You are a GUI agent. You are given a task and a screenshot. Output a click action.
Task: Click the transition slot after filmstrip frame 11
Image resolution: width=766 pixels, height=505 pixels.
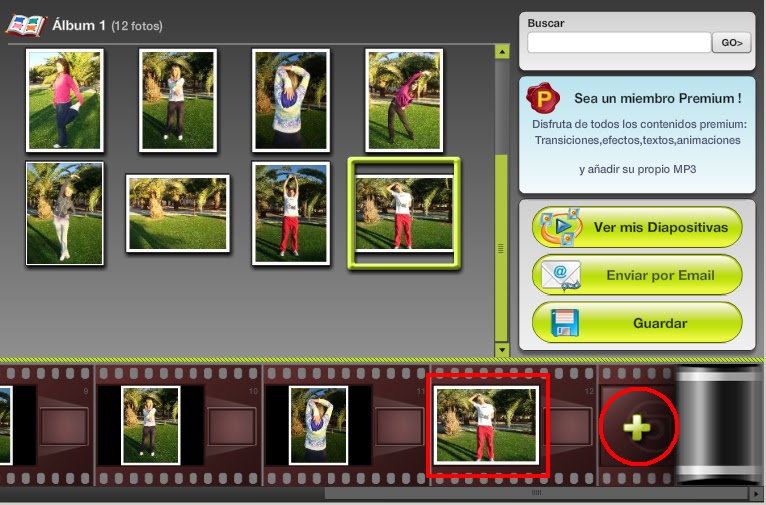pos(400,427)
